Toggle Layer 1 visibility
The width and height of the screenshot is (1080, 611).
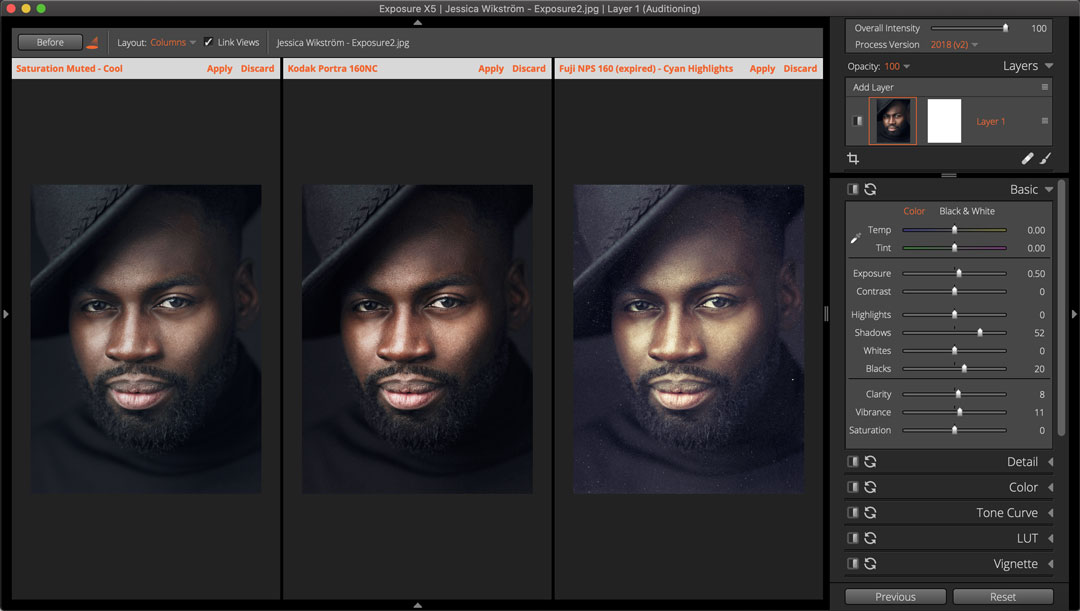click(x=857, y=121)
